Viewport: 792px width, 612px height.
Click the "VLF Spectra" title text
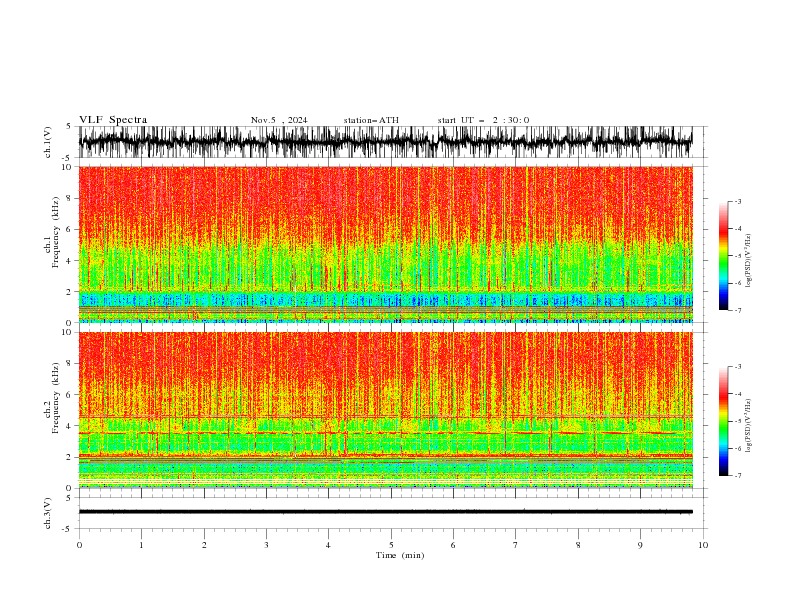[113, 120]
